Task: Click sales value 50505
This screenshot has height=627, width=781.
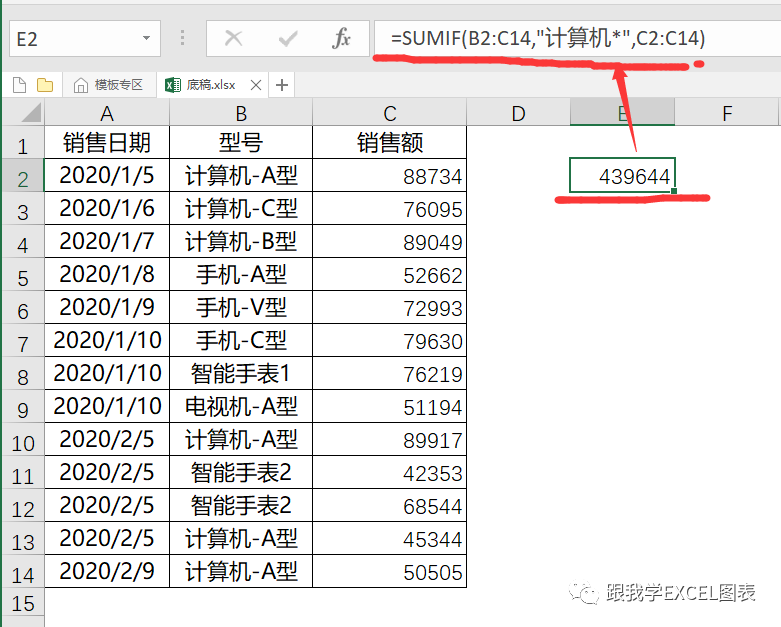Action: point(390,571)
